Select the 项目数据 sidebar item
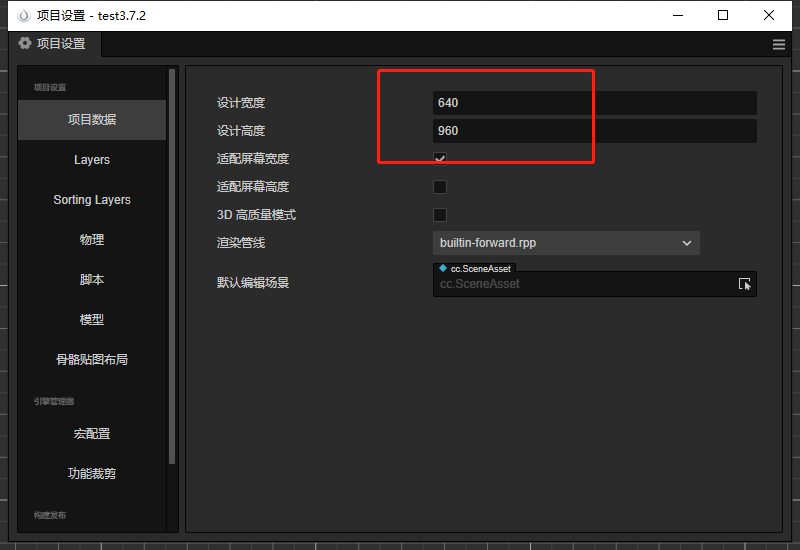Screen dimensions: 800x550 tap(92, 119)
